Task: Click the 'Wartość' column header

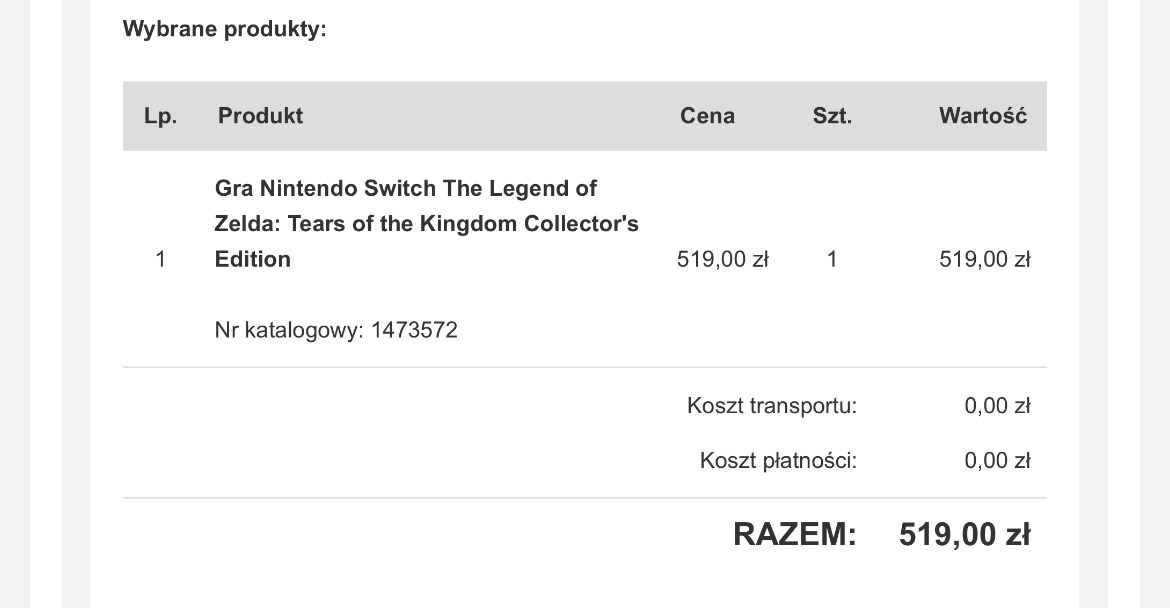Action: point(983,116)
